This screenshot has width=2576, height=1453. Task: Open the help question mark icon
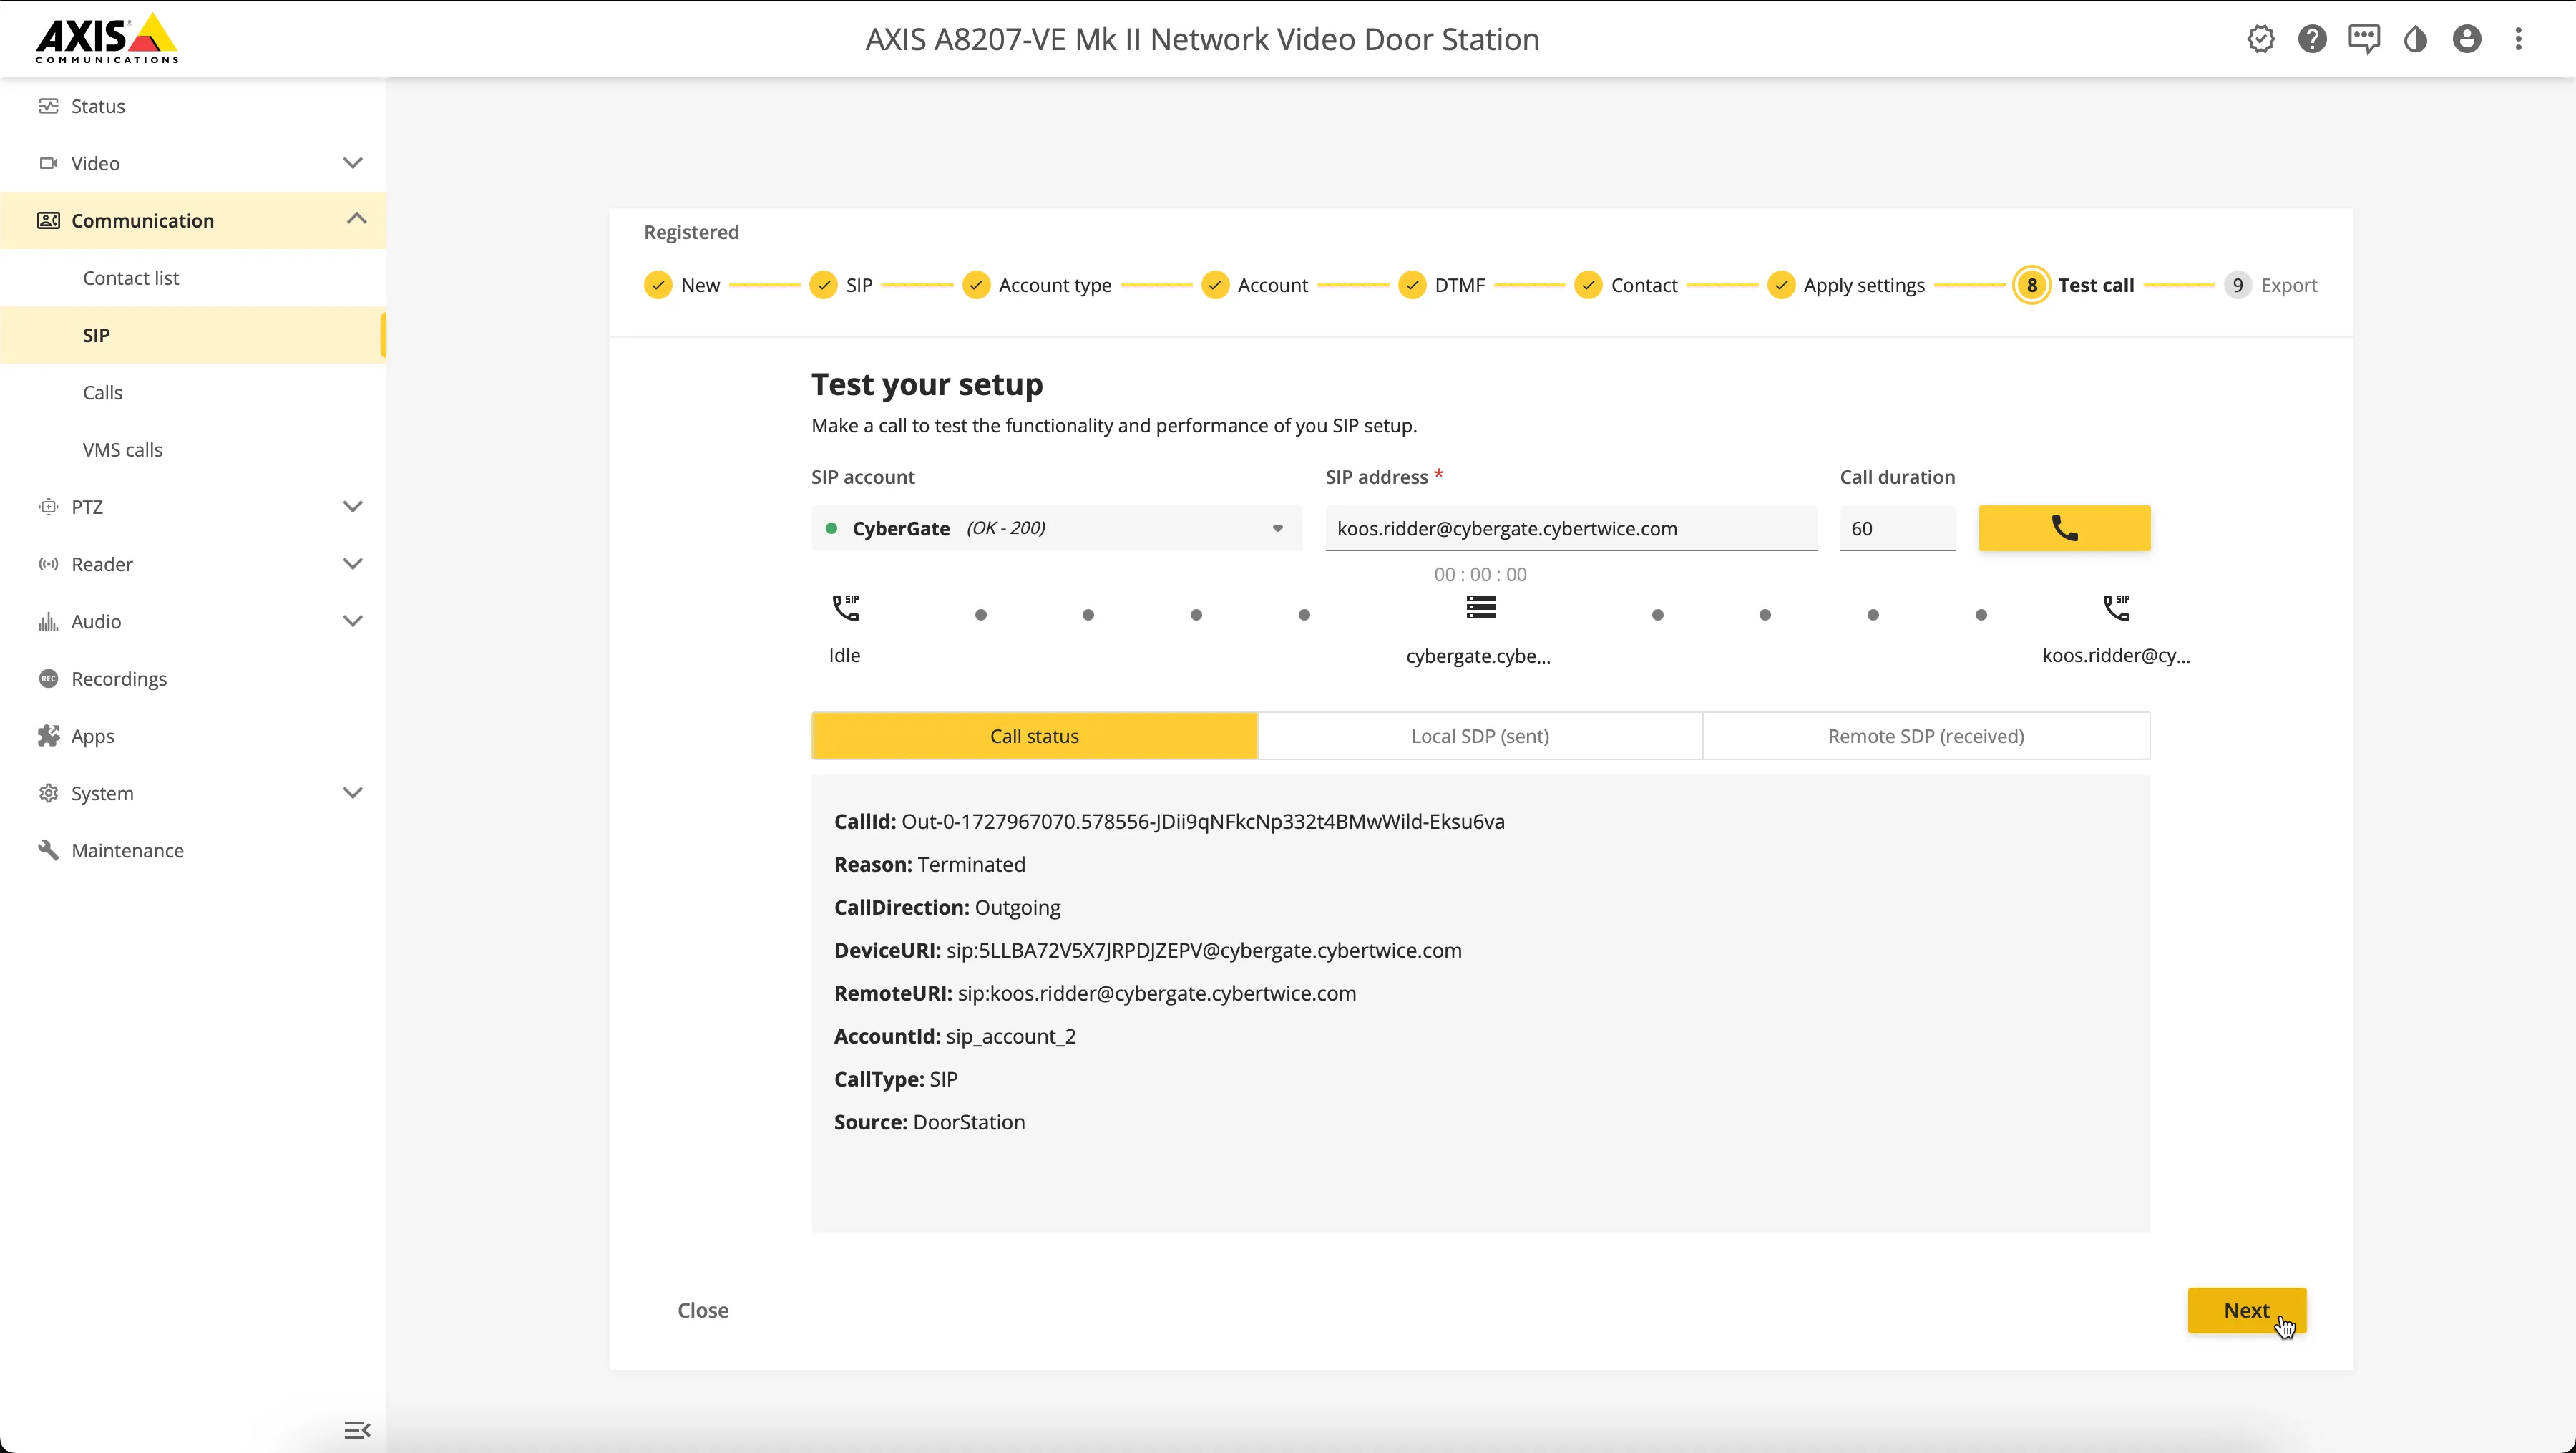click(2312, 39)
